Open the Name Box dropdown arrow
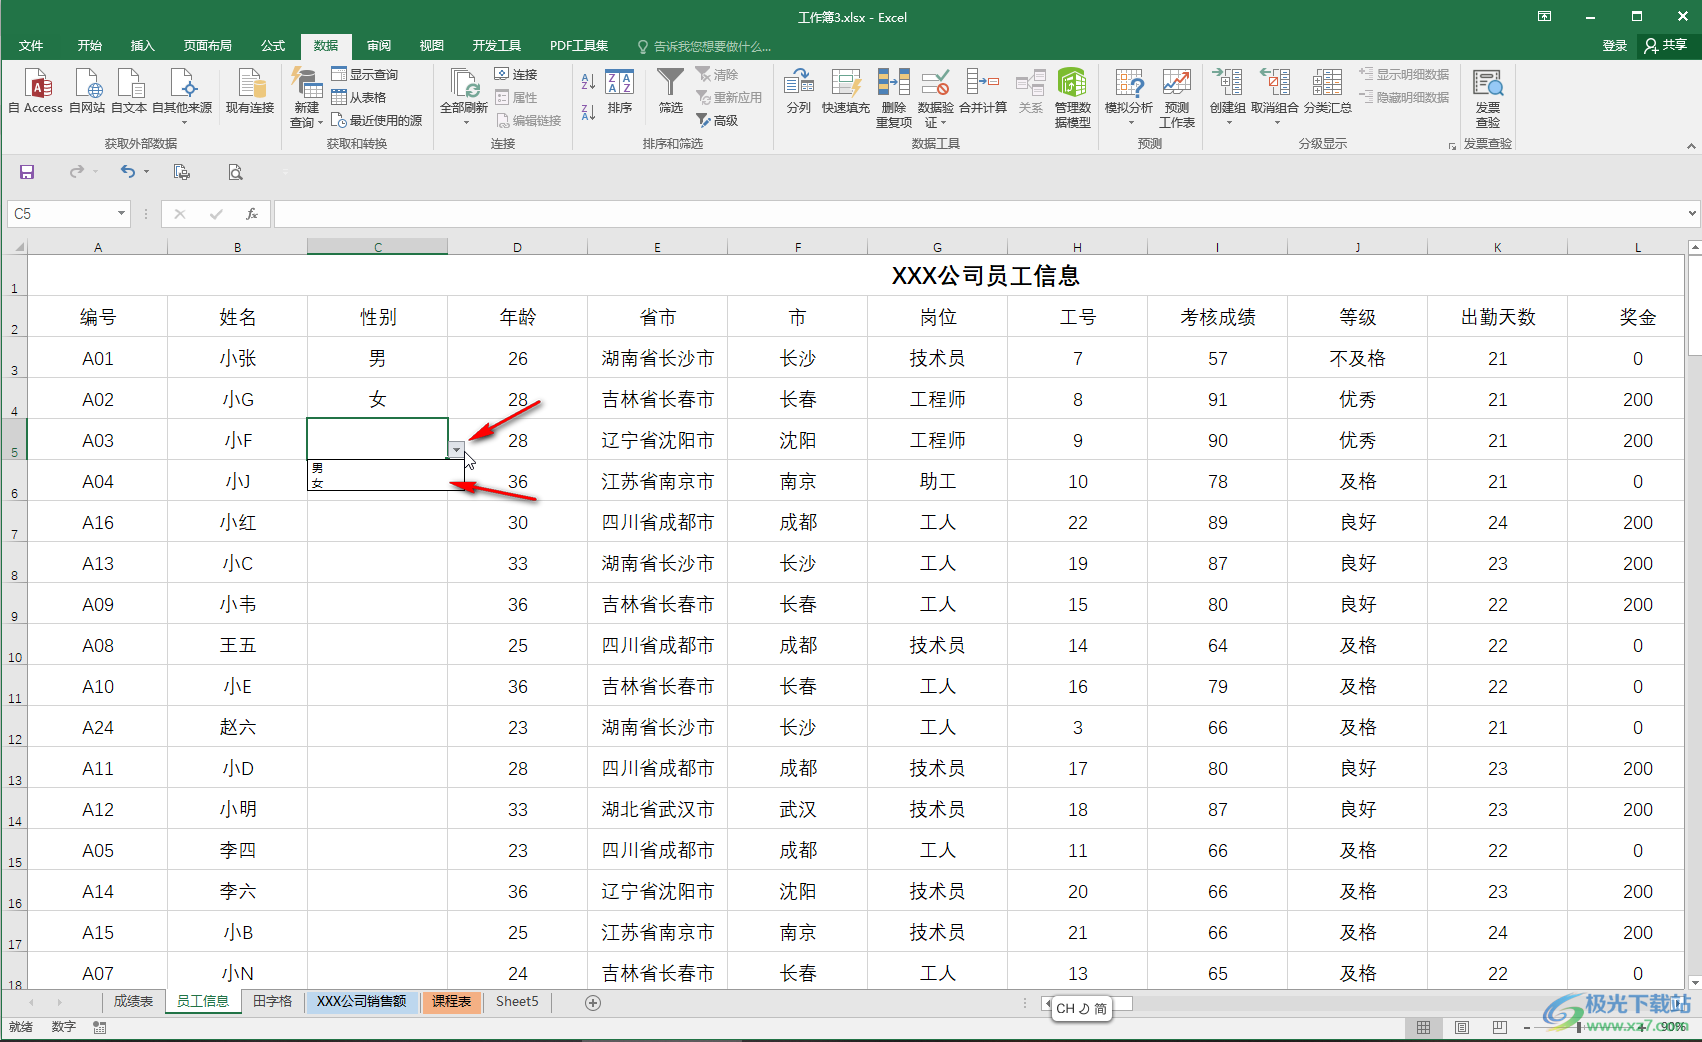The height and width of the screenshot is (1042, 1702). 121,213
